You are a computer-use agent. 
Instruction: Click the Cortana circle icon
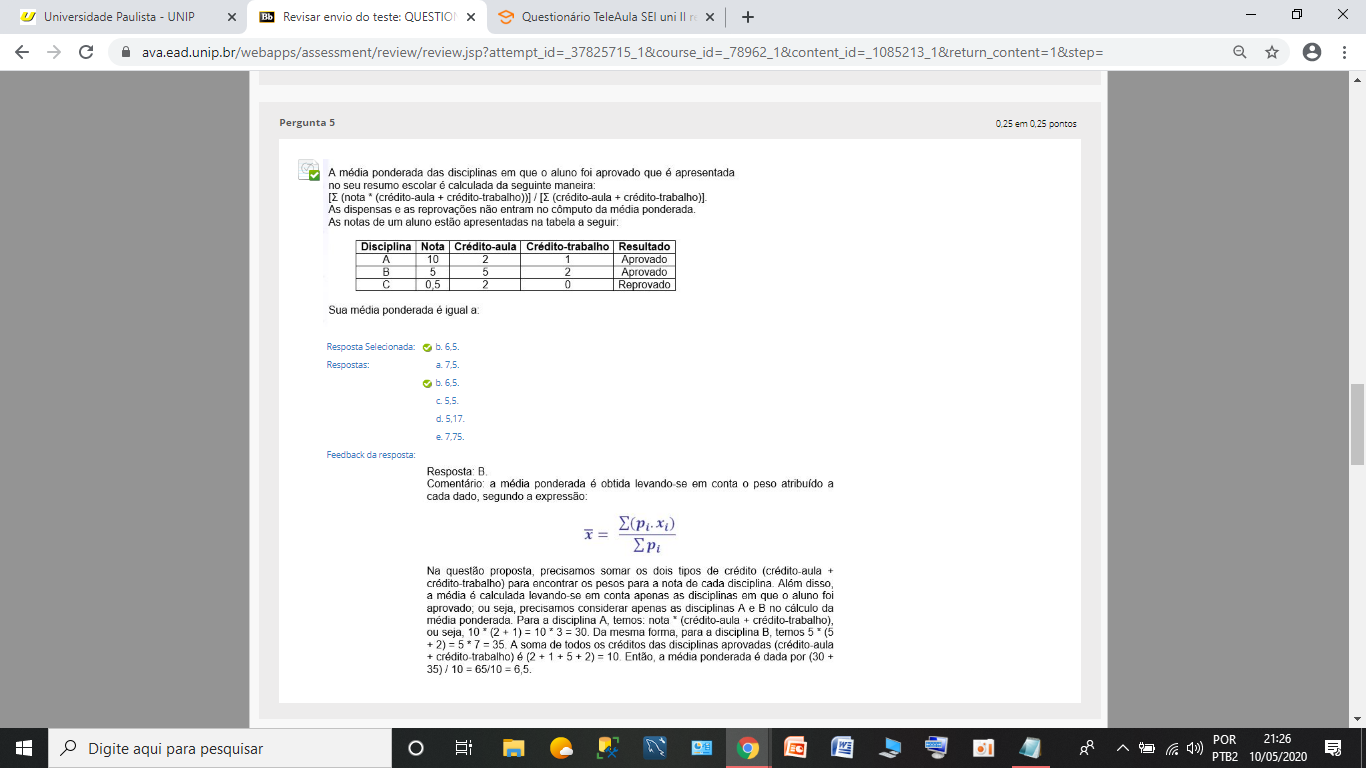pyautogui.click(x=416, y=748)
